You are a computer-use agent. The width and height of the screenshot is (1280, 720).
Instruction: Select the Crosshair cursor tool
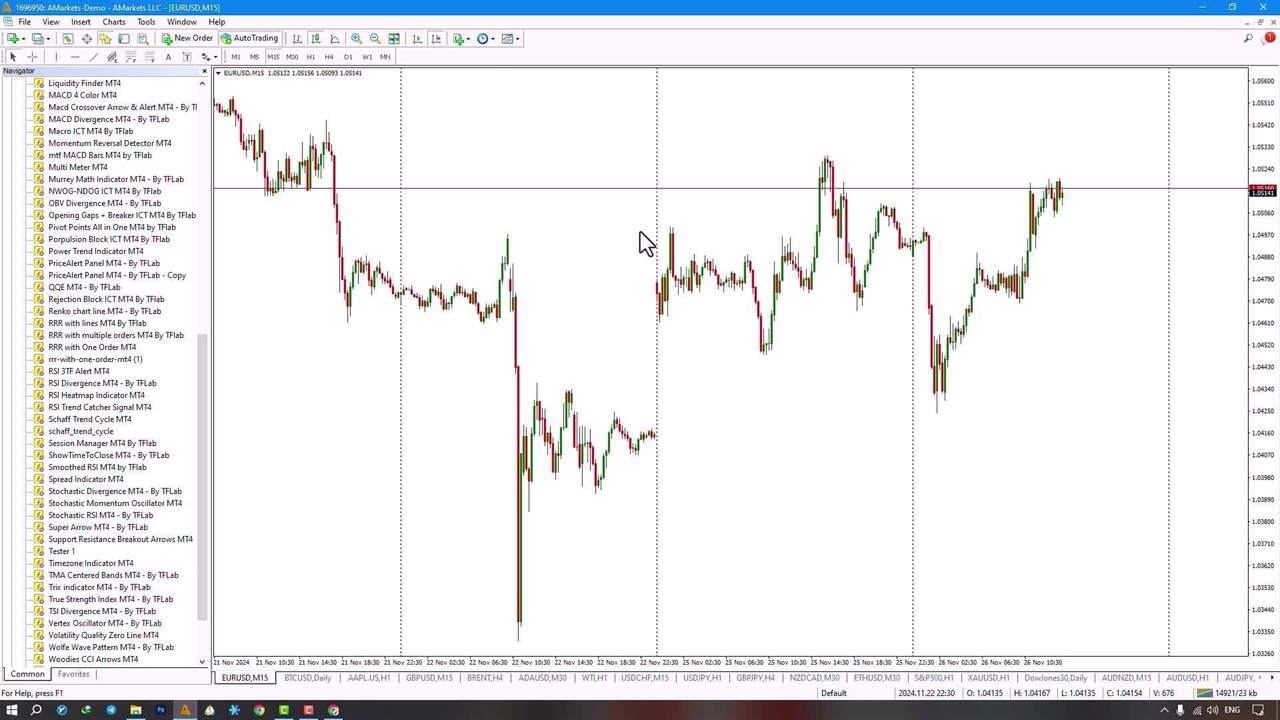(32, 57)
